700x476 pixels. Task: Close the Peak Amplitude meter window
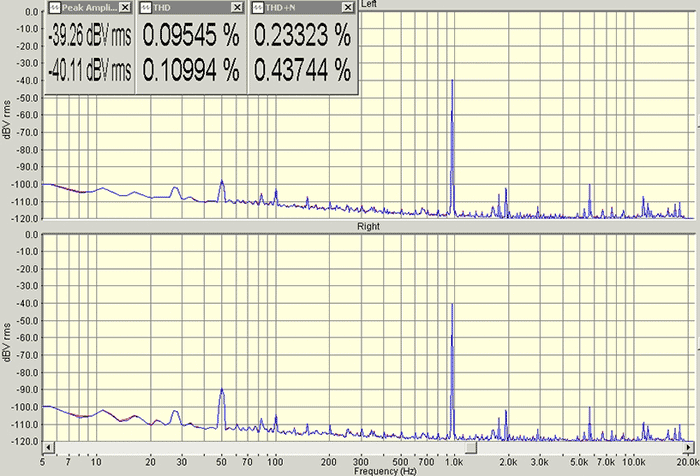tap(125, 7)
